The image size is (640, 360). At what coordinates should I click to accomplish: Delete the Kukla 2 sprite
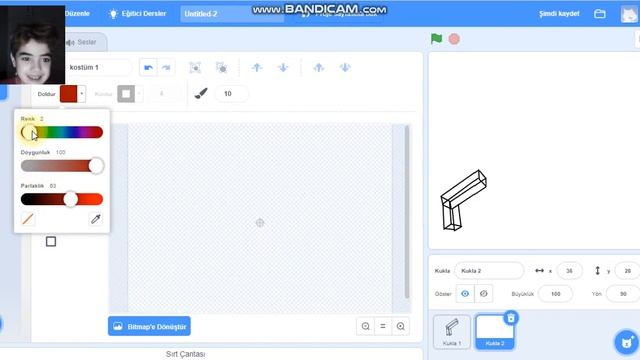point(511,318)
